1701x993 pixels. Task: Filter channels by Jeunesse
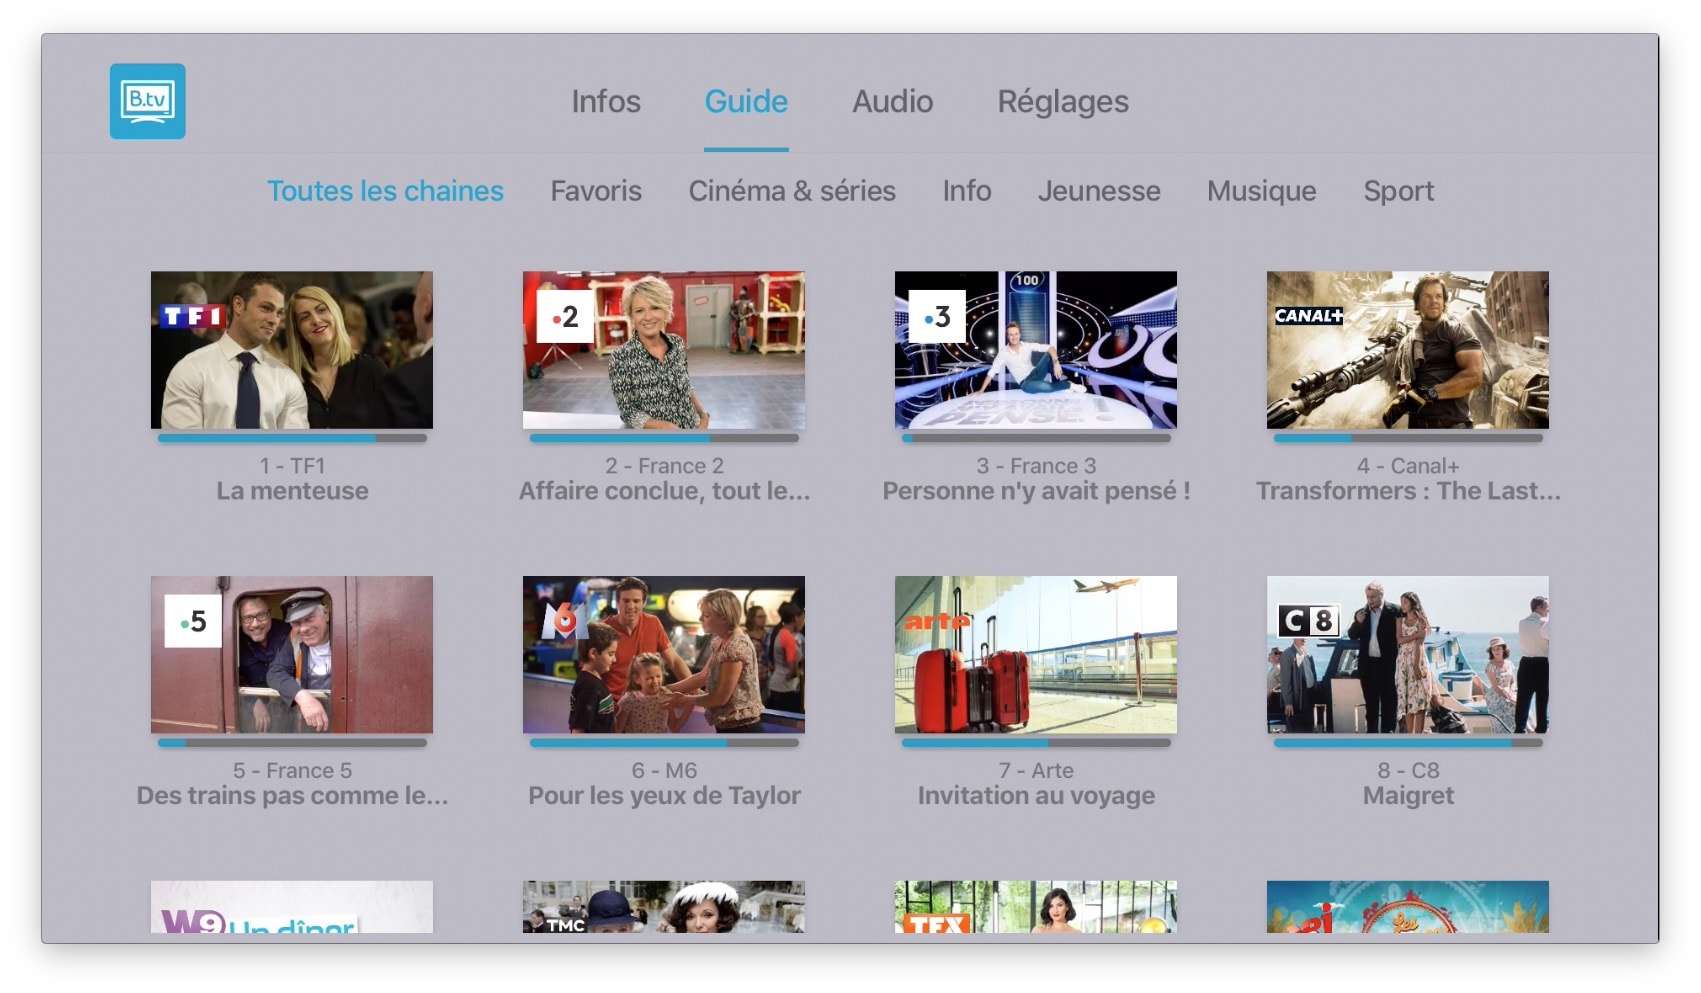point(1099,191)
